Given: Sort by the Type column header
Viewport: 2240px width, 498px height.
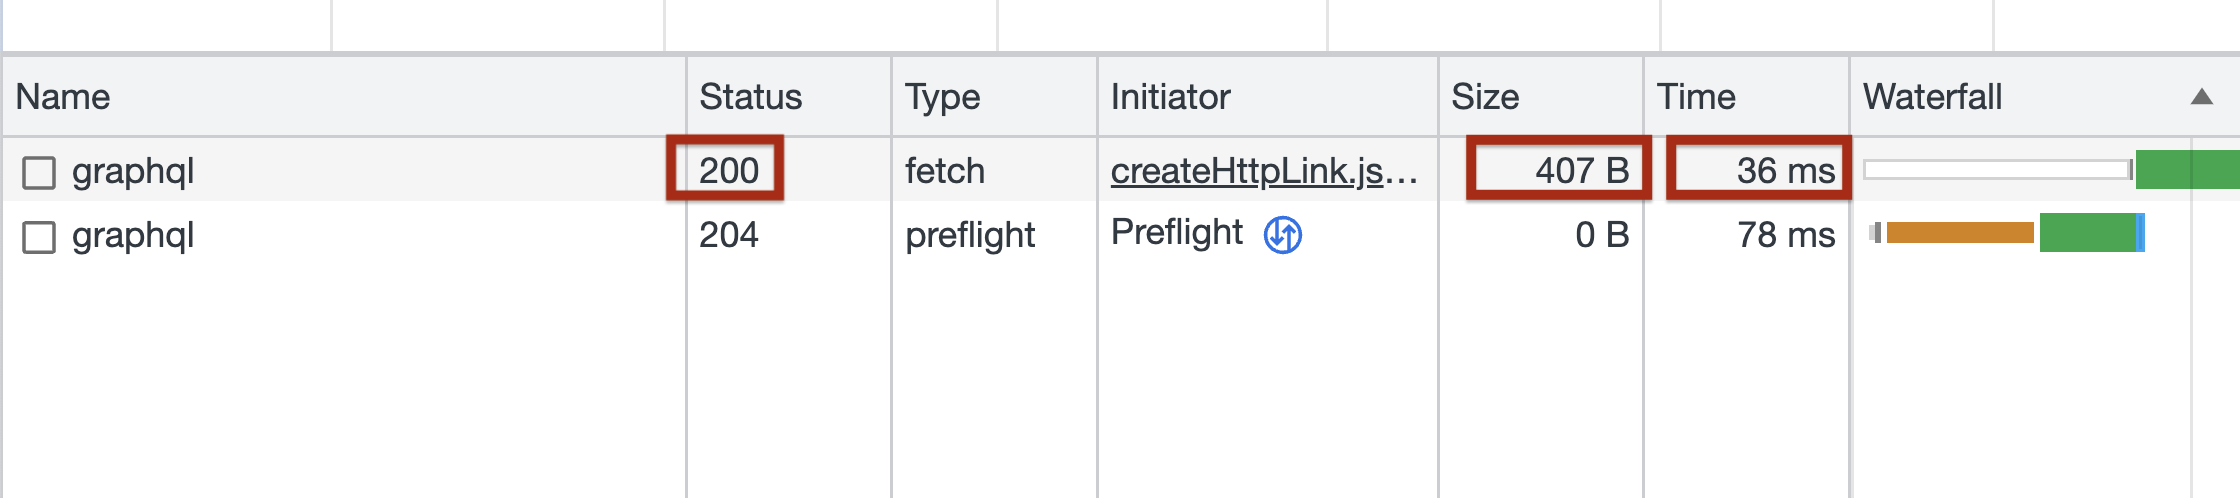Looking at the screenshot, I should tap(942, 97).
